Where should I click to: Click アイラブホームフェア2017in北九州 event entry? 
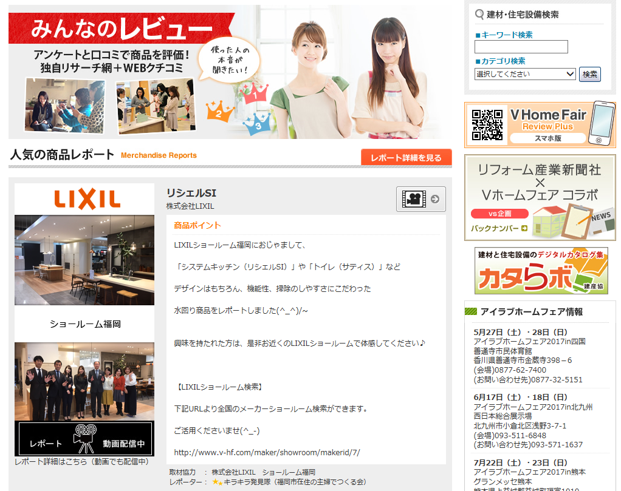tap(533, 407)
